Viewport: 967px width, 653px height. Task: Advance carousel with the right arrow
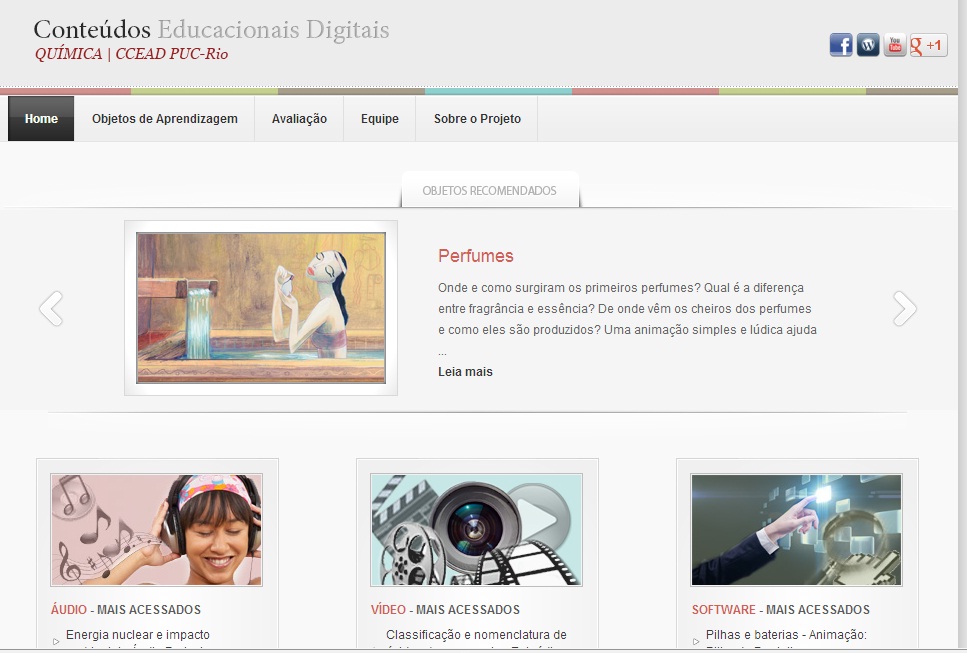(x=904, y=308)
